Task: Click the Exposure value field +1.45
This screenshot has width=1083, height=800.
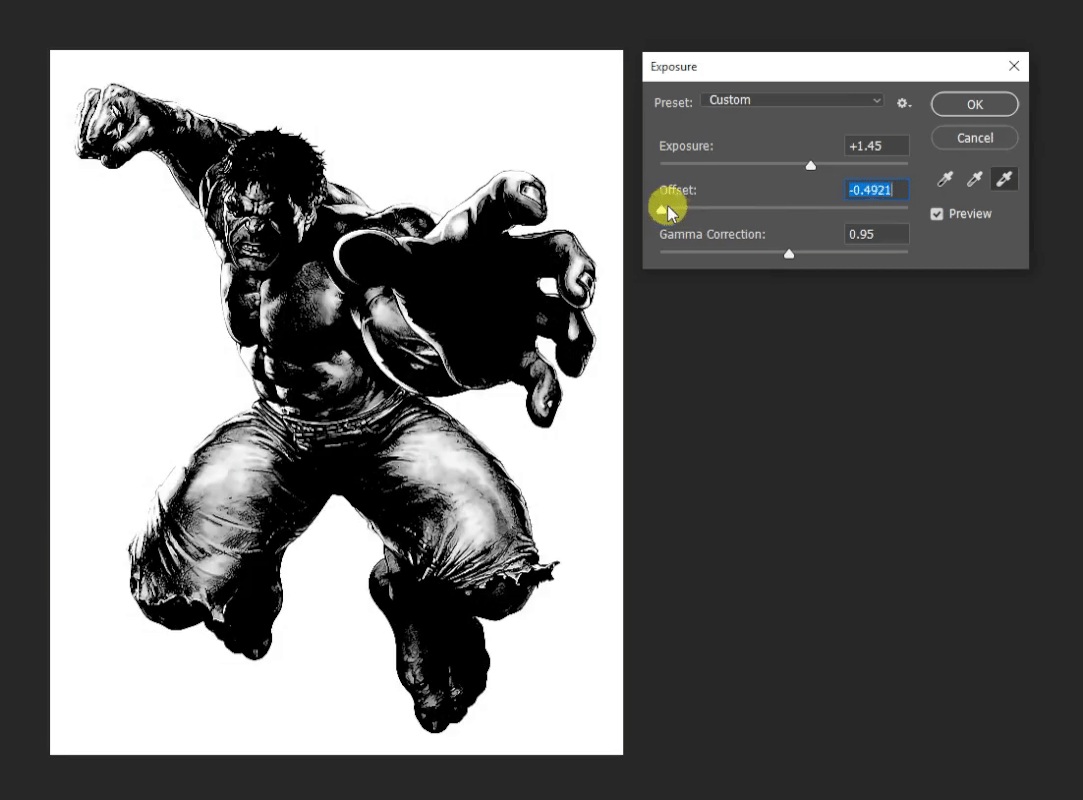Action: 876,146
